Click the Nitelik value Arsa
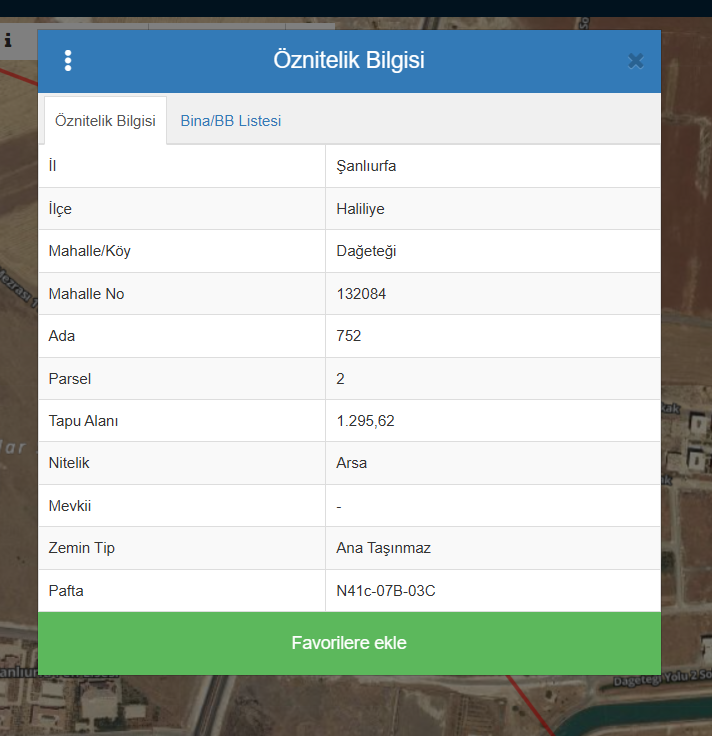 tap(352, 464)
